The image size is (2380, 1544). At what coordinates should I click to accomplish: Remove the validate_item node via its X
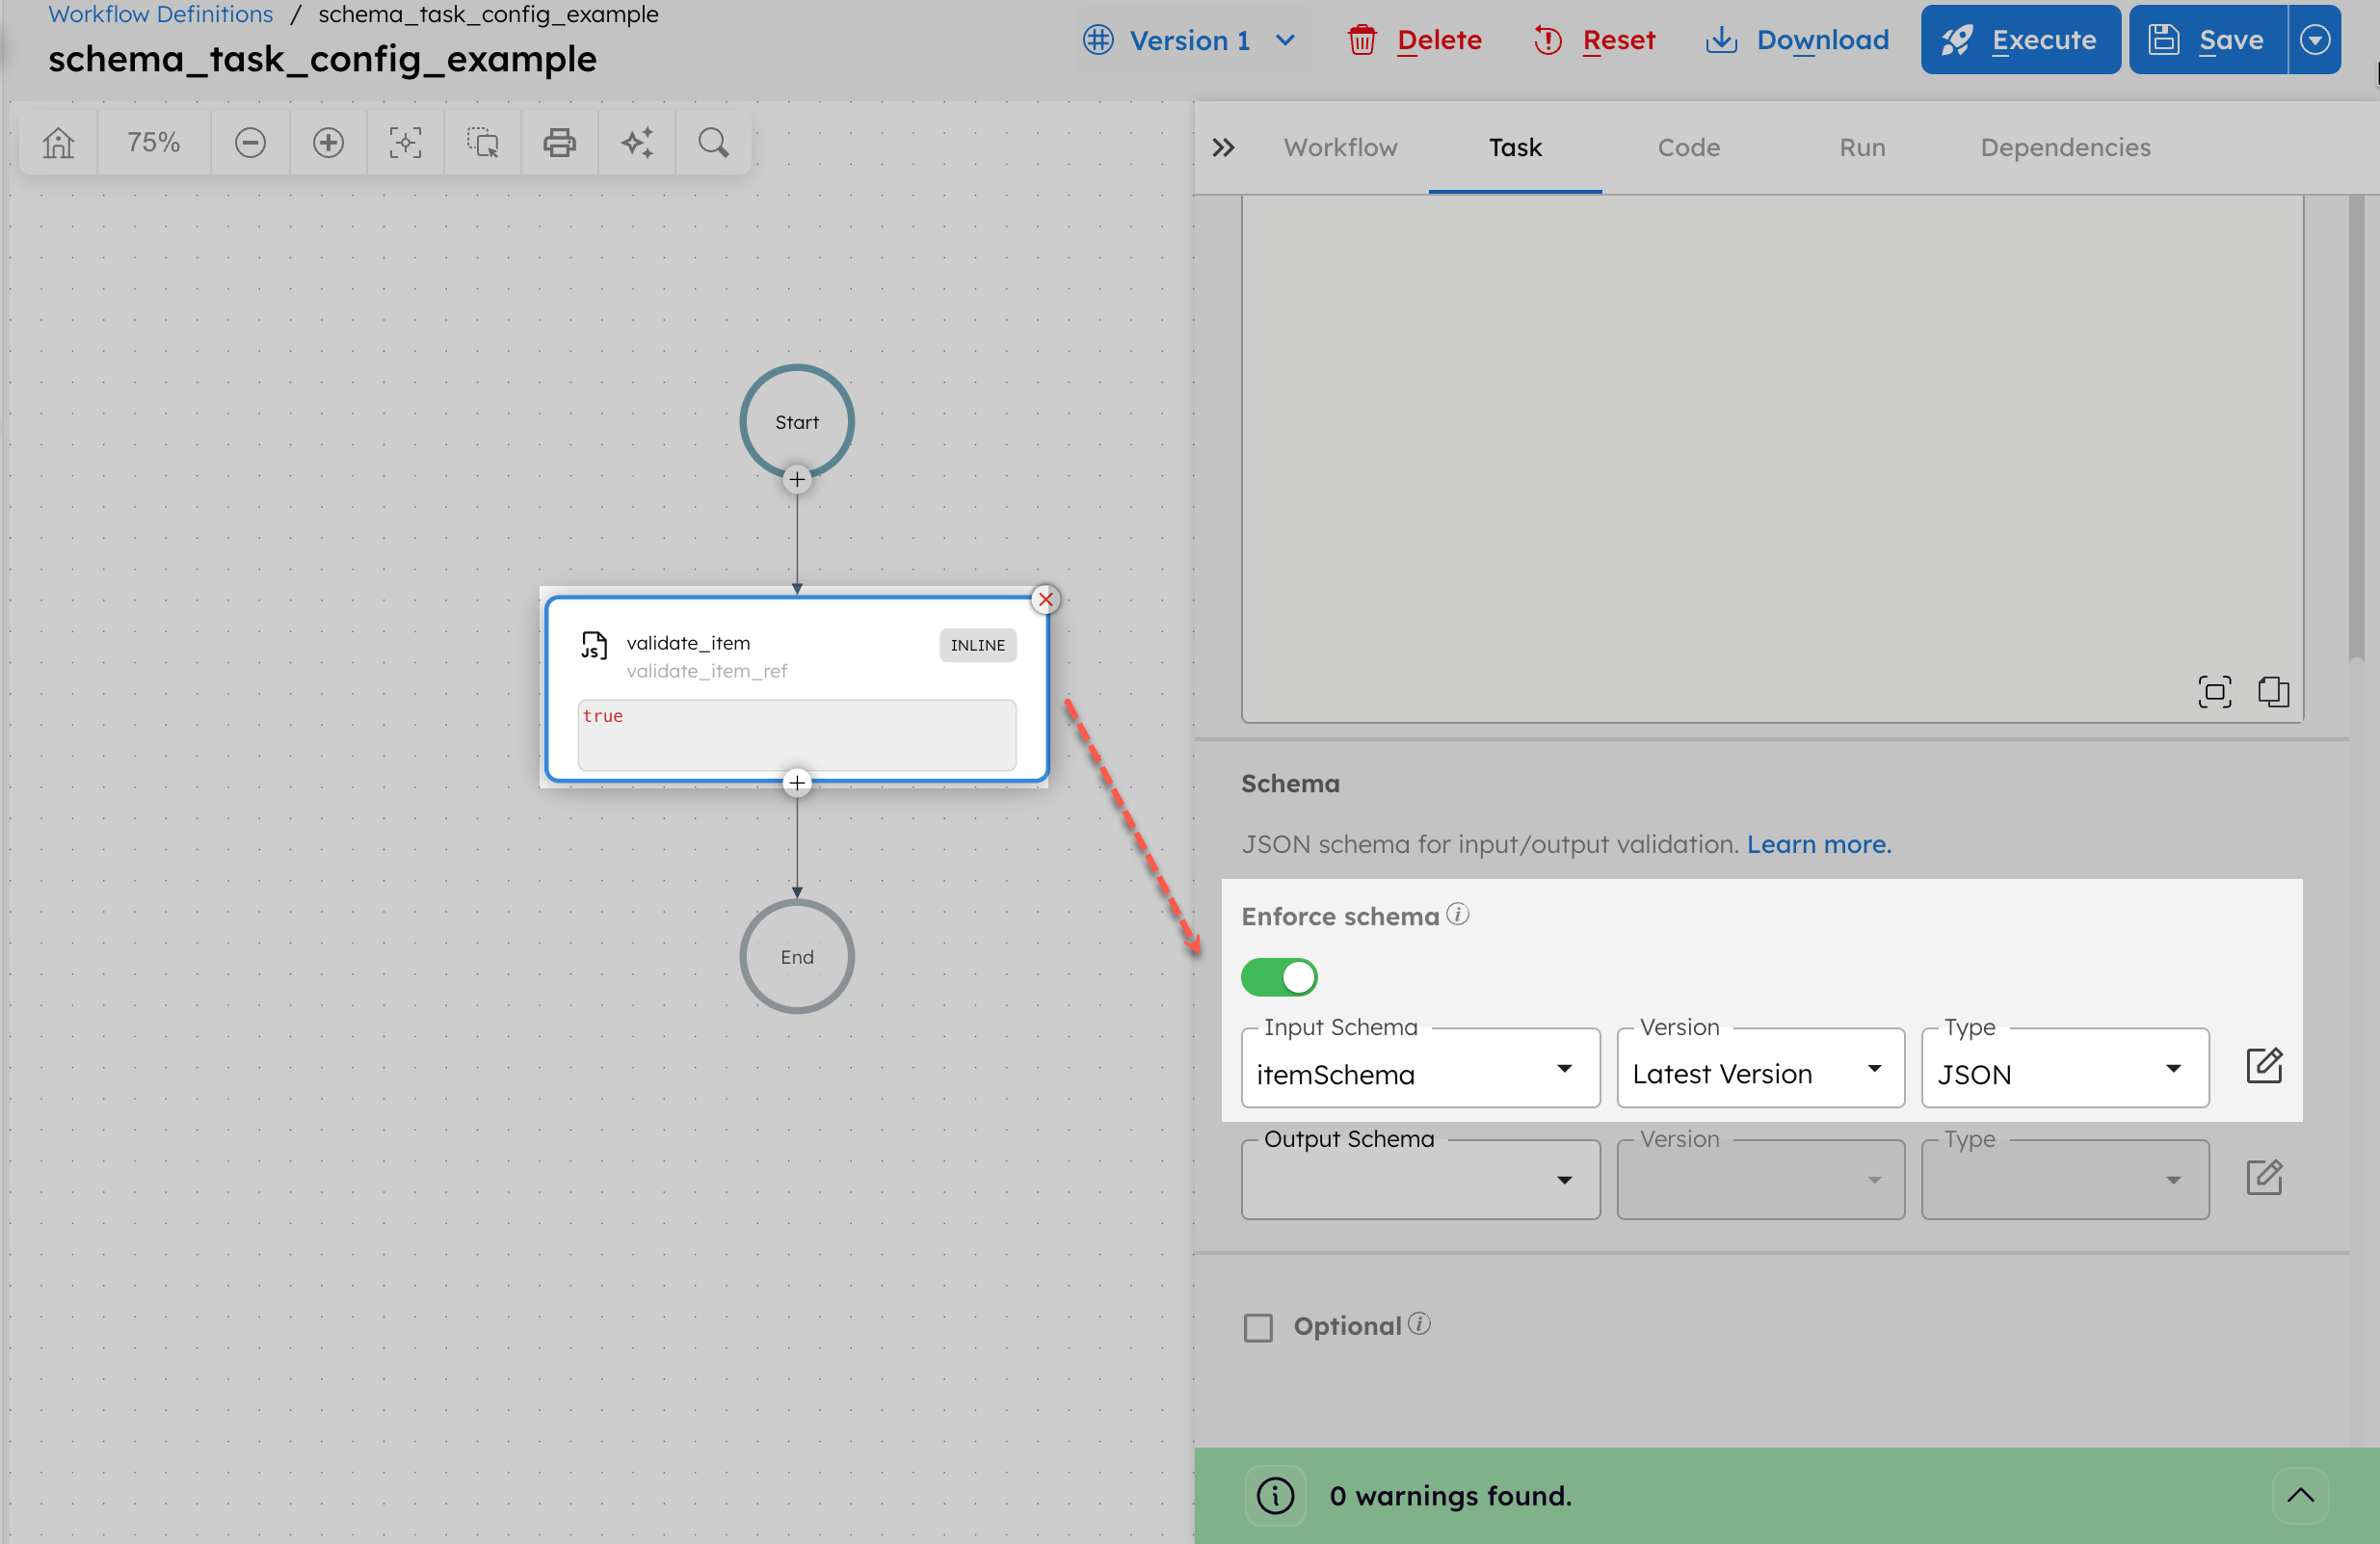click(1045, 600)
